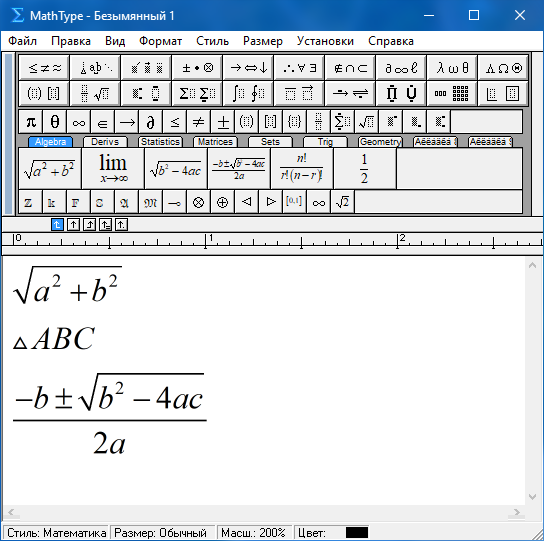Open the uppercase Greek letters palette

503,68
